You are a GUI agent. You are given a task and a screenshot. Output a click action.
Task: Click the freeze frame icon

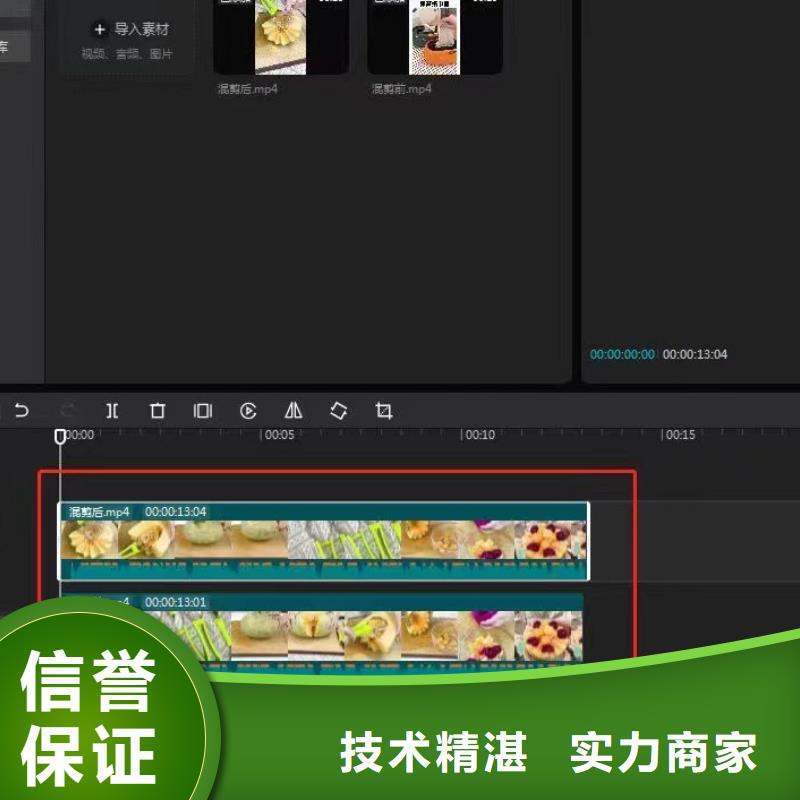coord(203,411)
